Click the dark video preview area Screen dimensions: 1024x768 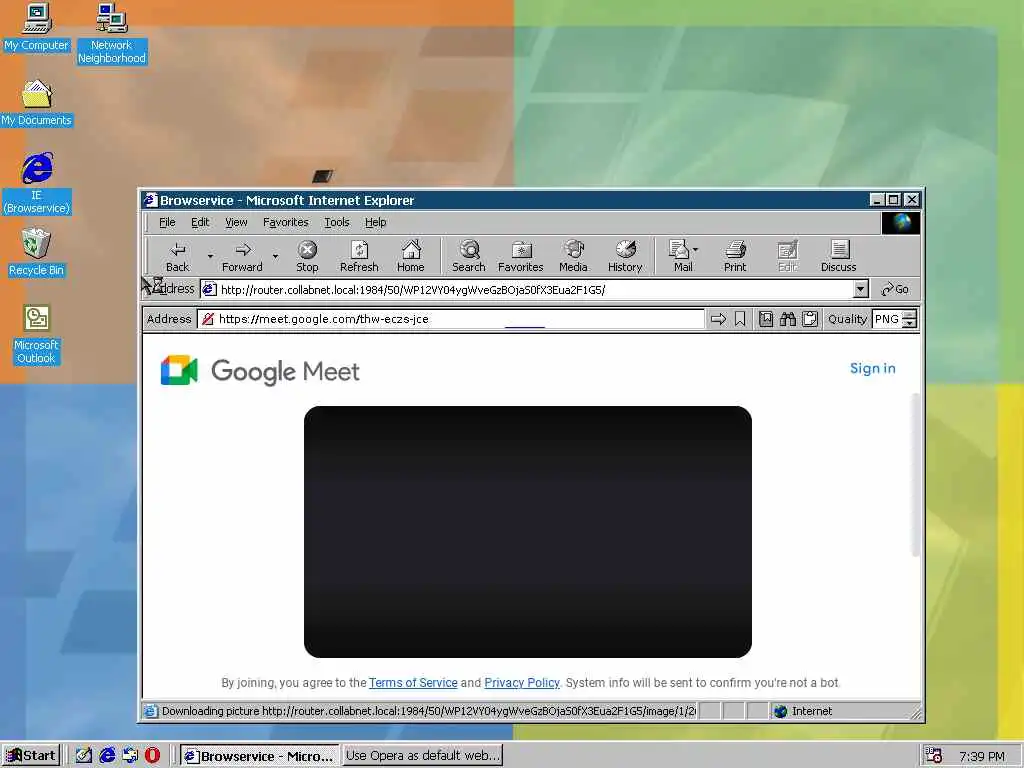click(x=528, y=532)
